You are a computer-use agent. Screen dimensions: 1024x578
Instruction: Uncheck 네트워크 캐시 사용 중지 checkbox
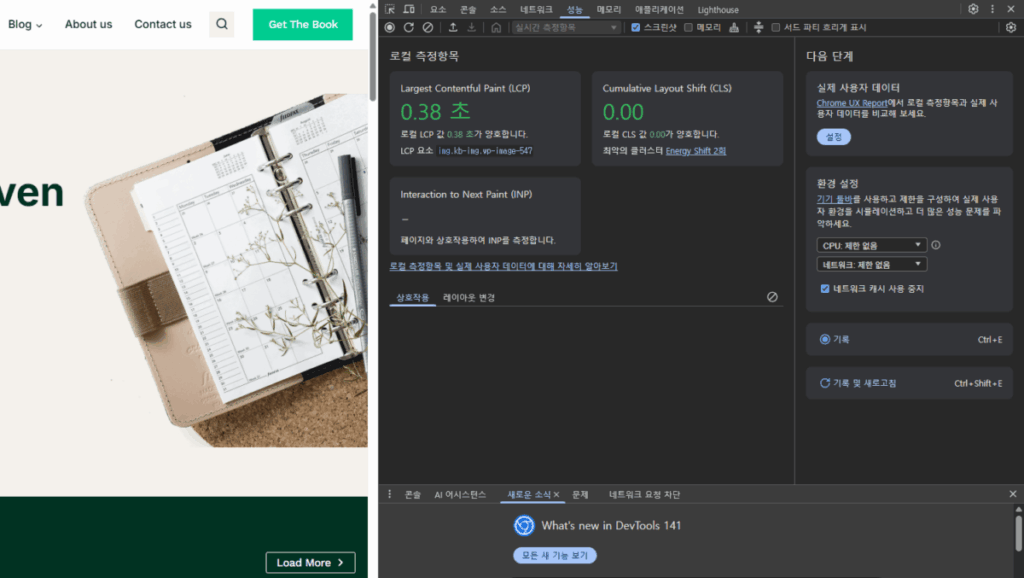[x=824, y=288]
